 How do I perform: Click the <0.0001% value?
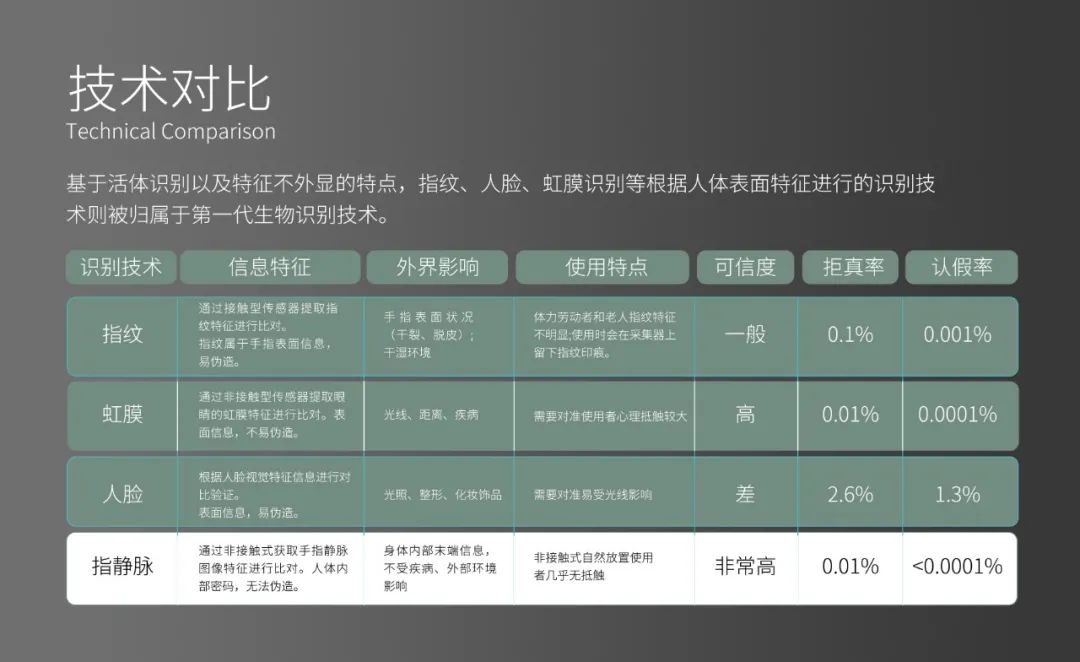[957, 566]
